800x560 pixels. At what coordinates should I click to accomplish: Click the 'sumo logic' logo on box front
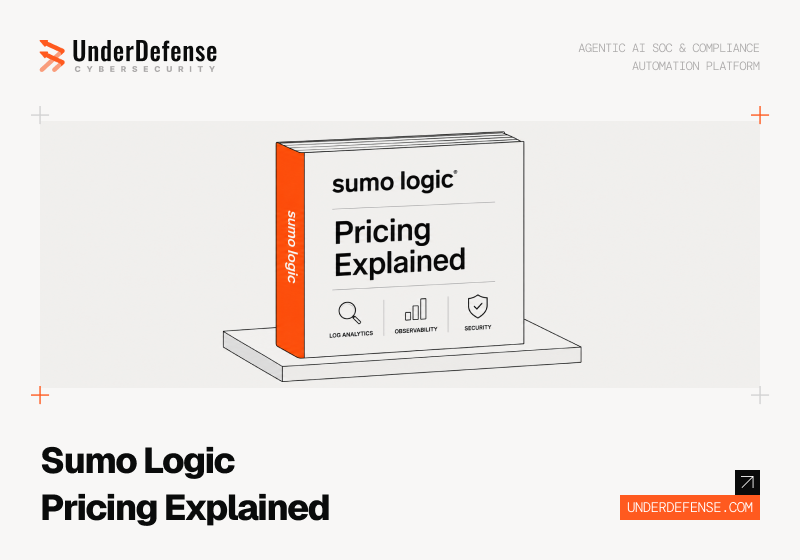pos(394,182)
